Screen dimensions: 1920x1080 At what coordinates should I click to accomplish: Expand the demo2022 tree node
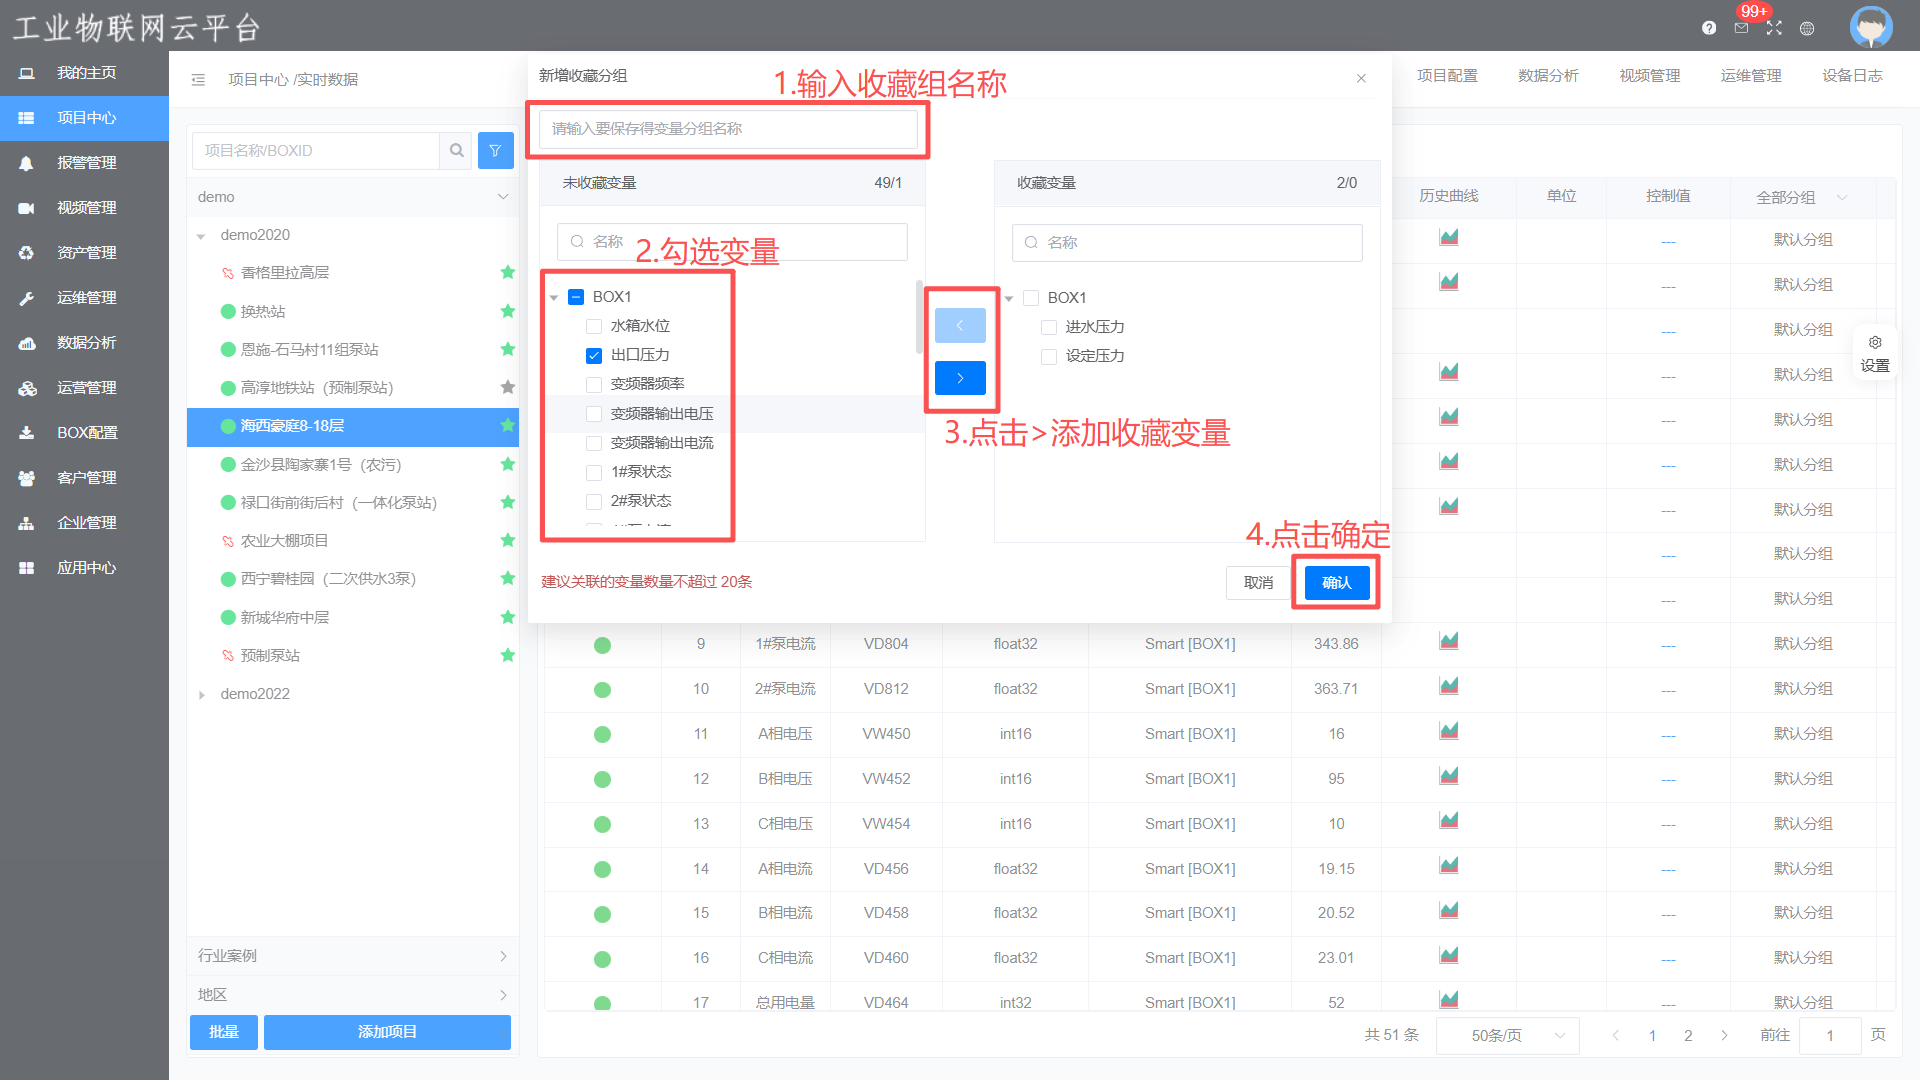201,694
